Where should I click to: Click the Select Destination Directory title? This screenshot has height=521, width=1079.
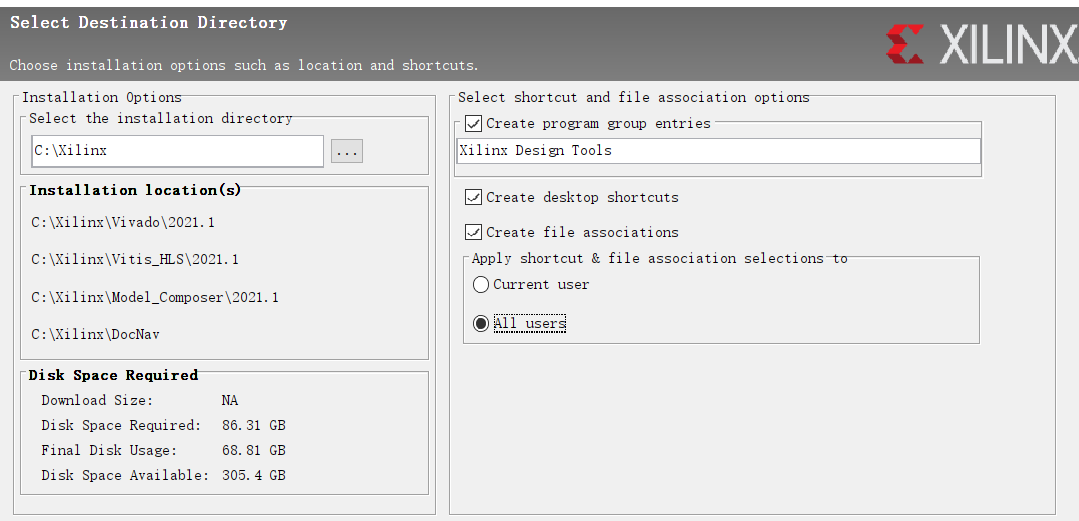[149, 23]
